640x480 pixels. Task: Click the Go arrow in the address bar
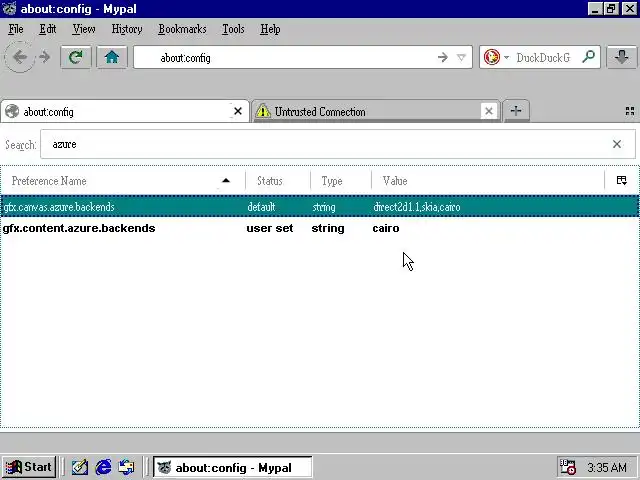tap(442, 58)
